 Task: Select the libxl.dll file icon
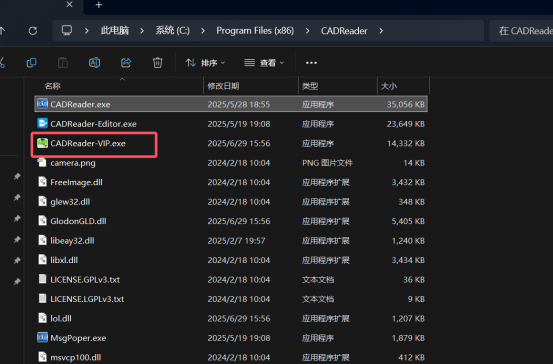42,260
